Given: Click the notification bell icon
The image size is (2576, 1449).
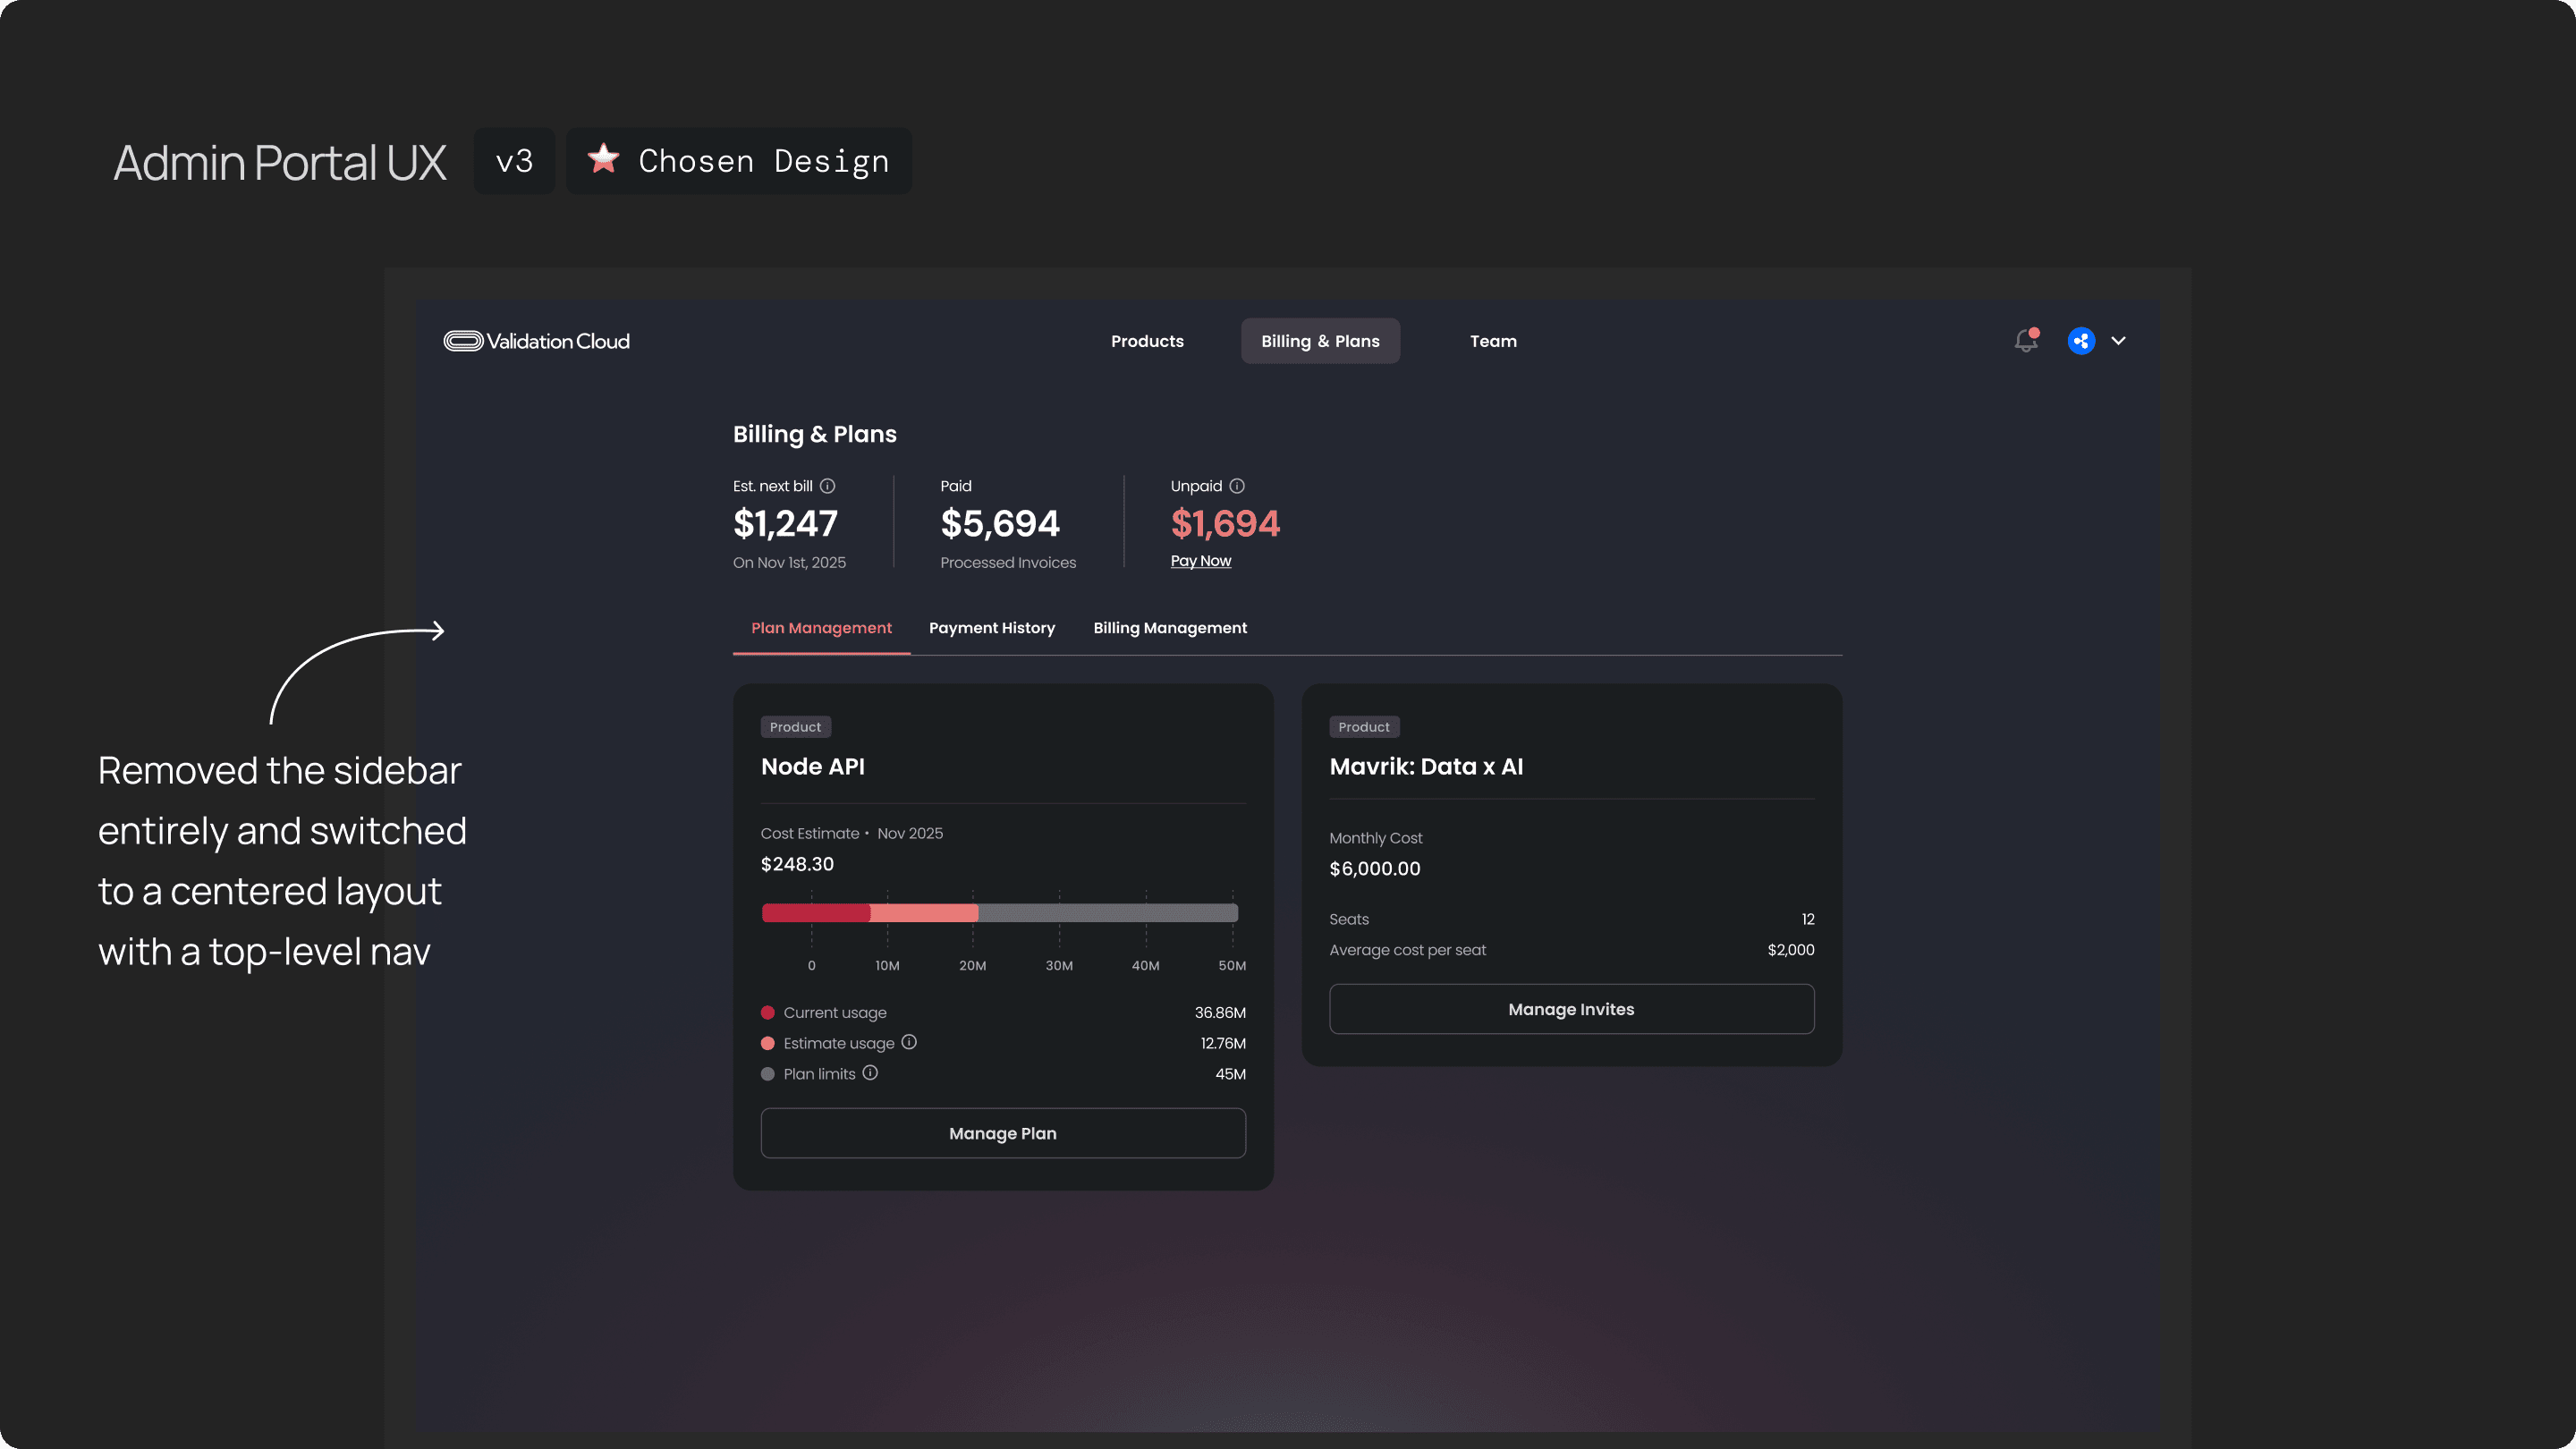Looking at the screenshot, I should pos(2025,341).
